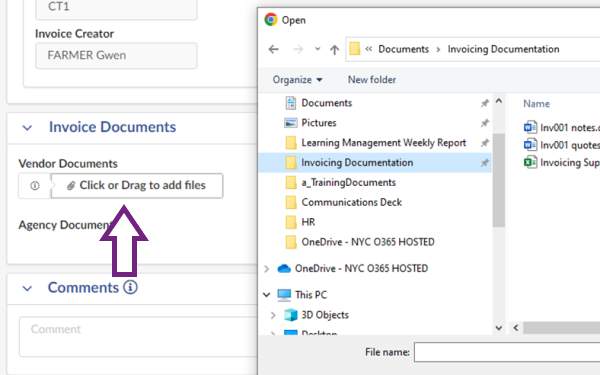This screenshot has height=375, width=600.
Task: Select Documents in the address path
Action: 403,49
